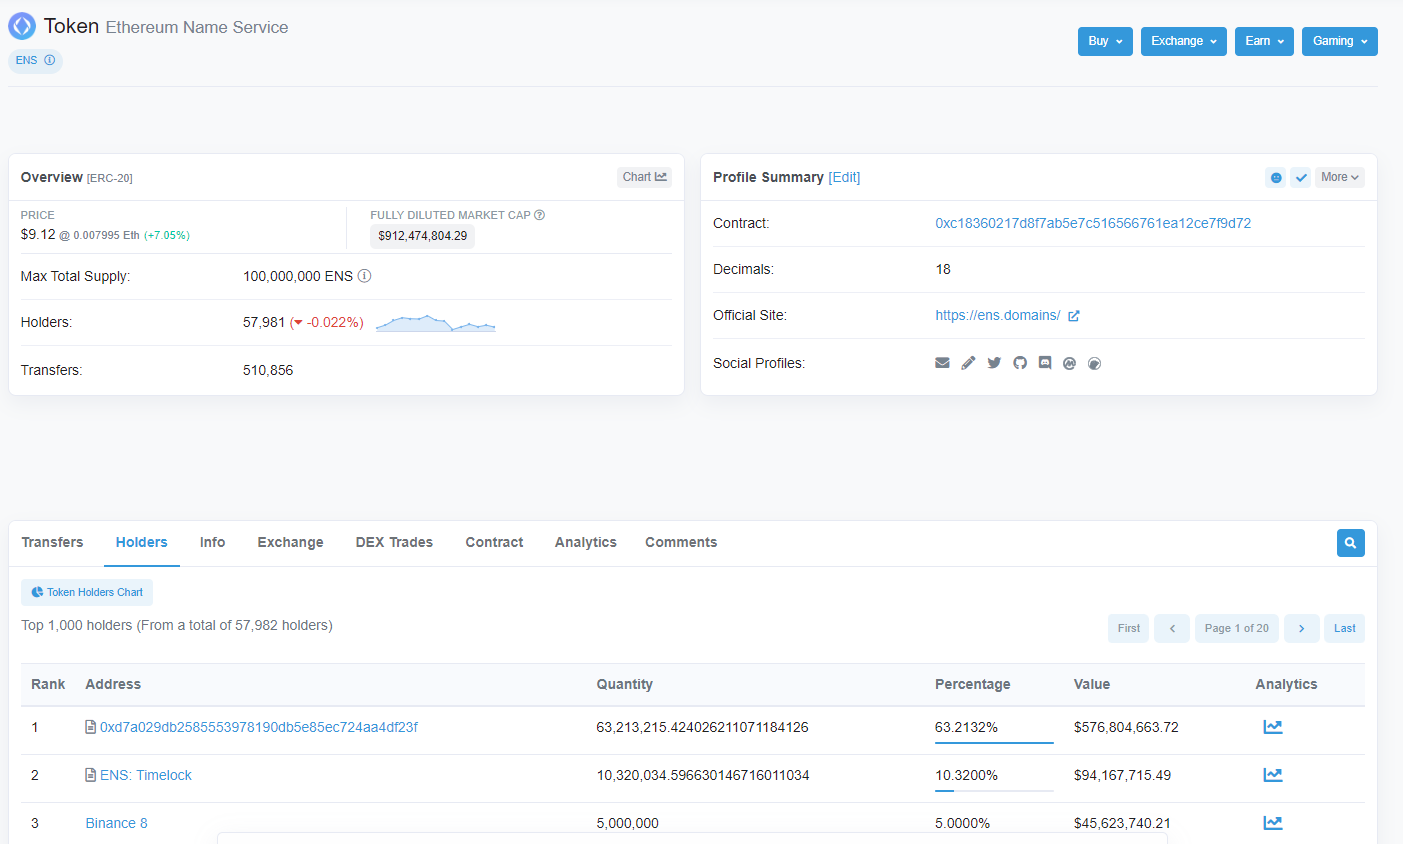This screenshot has height=844, width=1403.
Task: Click the contract file icon beside 0xd7a029db address
Action: [91, 727]
